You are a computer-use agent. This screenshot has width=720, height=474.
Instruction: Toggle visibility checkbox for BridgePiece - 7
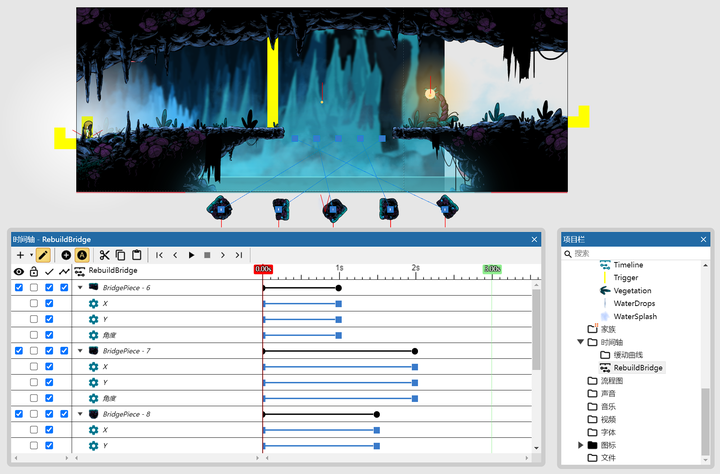point(19,351)
